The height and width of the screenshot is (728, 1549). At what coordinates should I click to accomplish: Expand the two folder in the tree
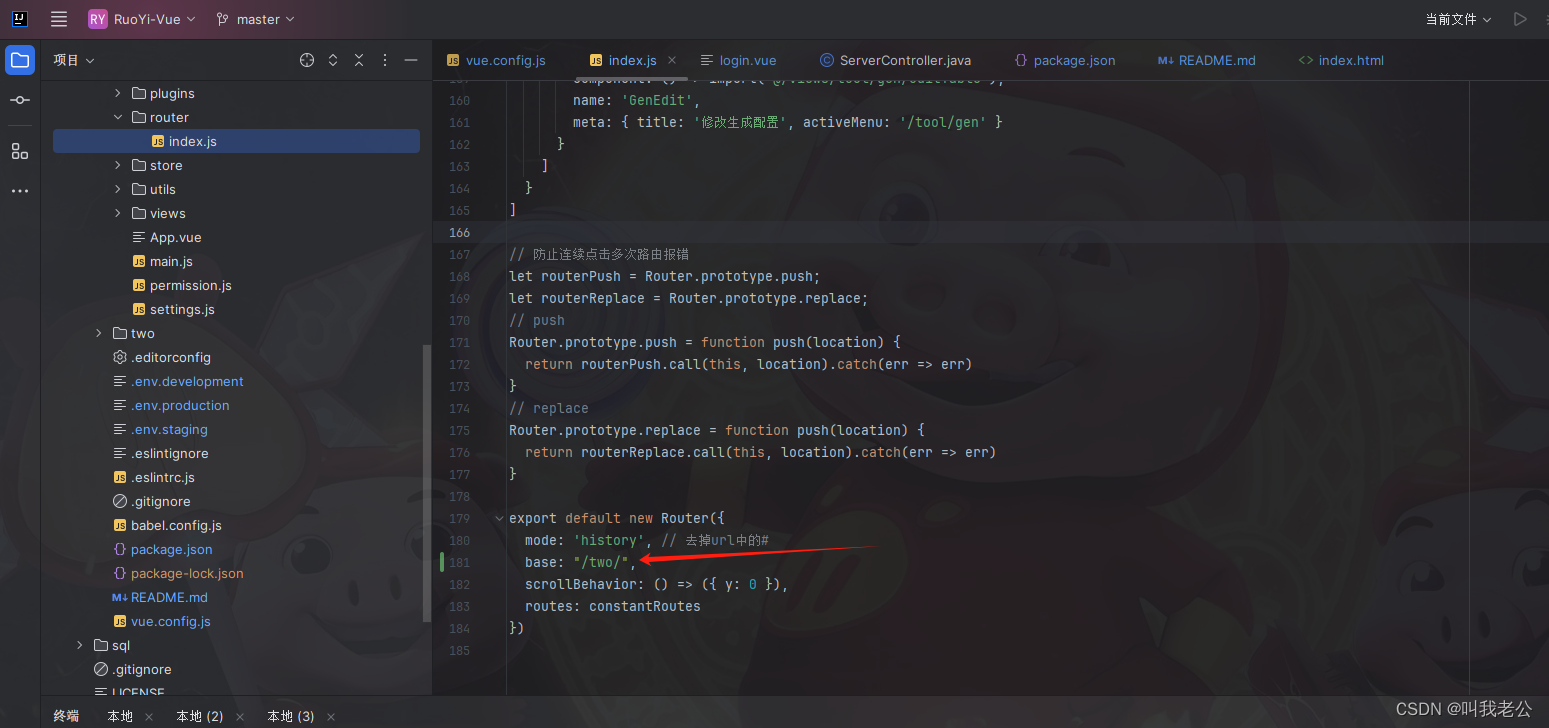click(x=97, y=333)
